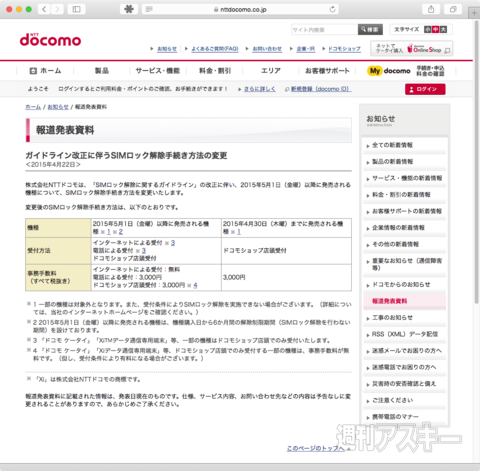Viewport: 480px width, 471px height.
Task: Set text size to medium (中)
Action: tap(435, 30)
